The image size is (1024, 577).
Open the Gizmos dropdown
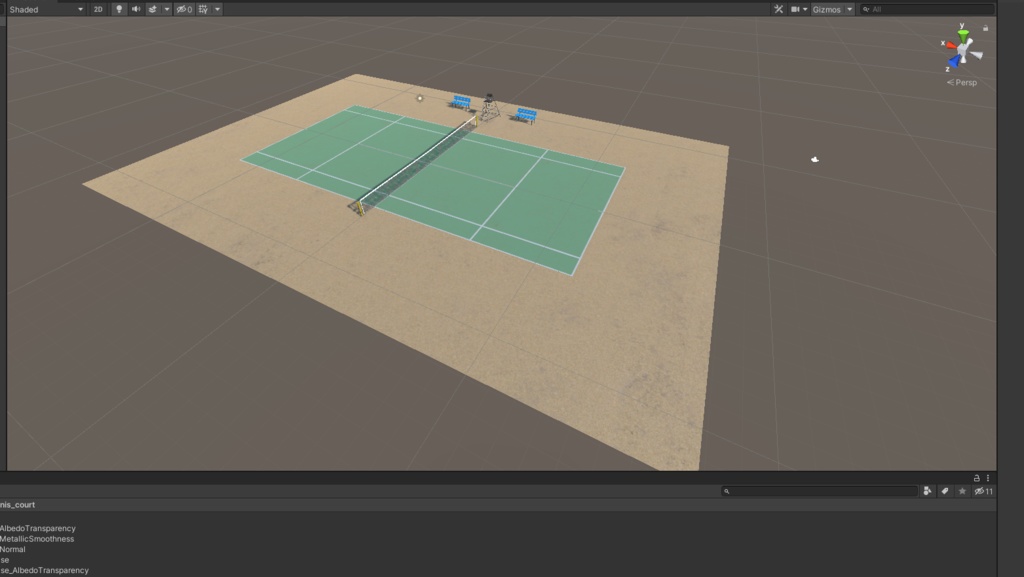click(826, 8)
